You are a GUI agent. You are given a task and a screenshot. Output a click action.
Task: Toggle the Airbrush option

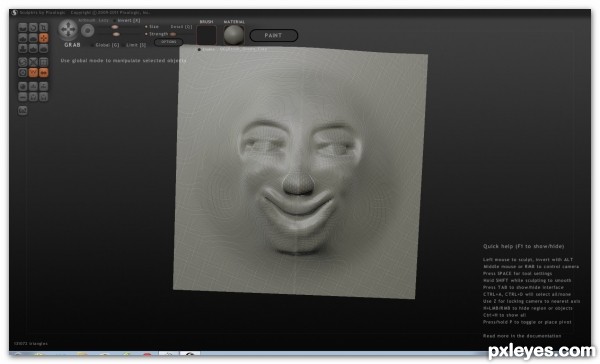click(86, 20)
